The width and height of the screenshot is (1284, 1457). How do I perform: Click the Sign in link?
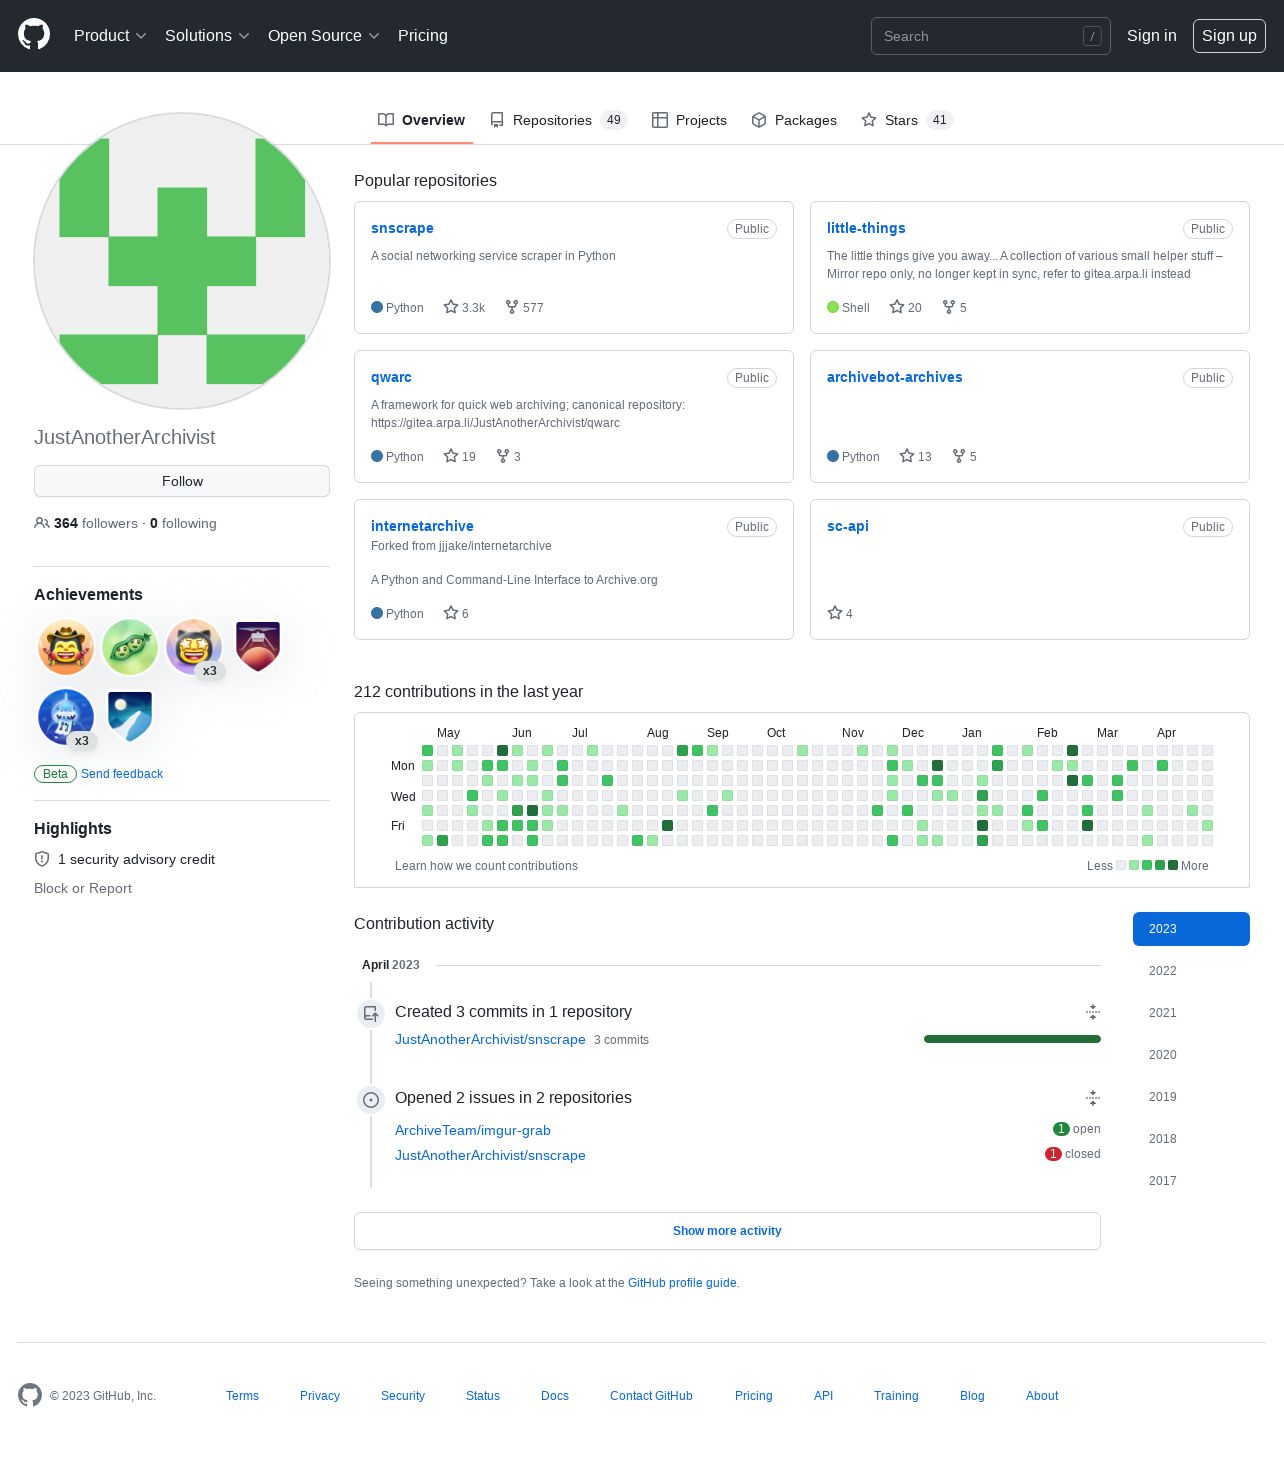tap(1152, 35)
